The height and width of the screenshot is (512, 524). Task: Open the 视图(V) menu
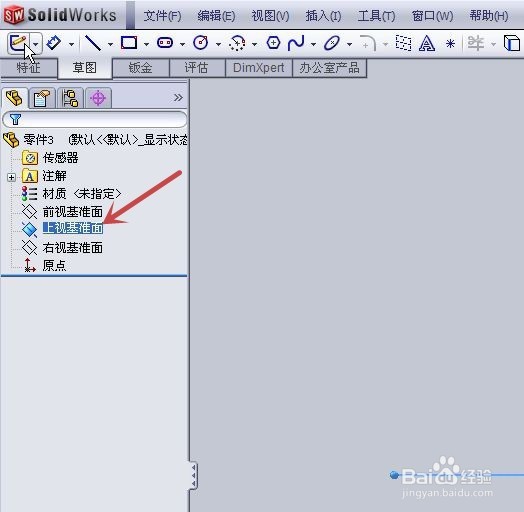270,16
